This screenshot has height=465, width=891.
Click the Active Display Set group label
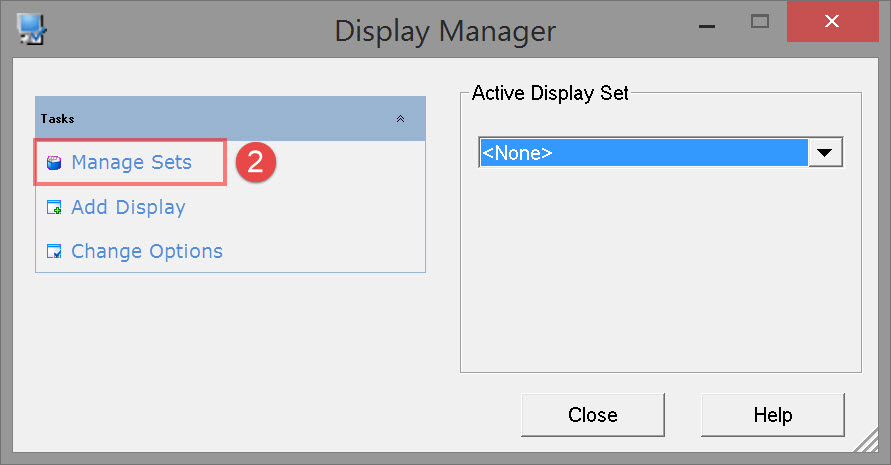550,93
